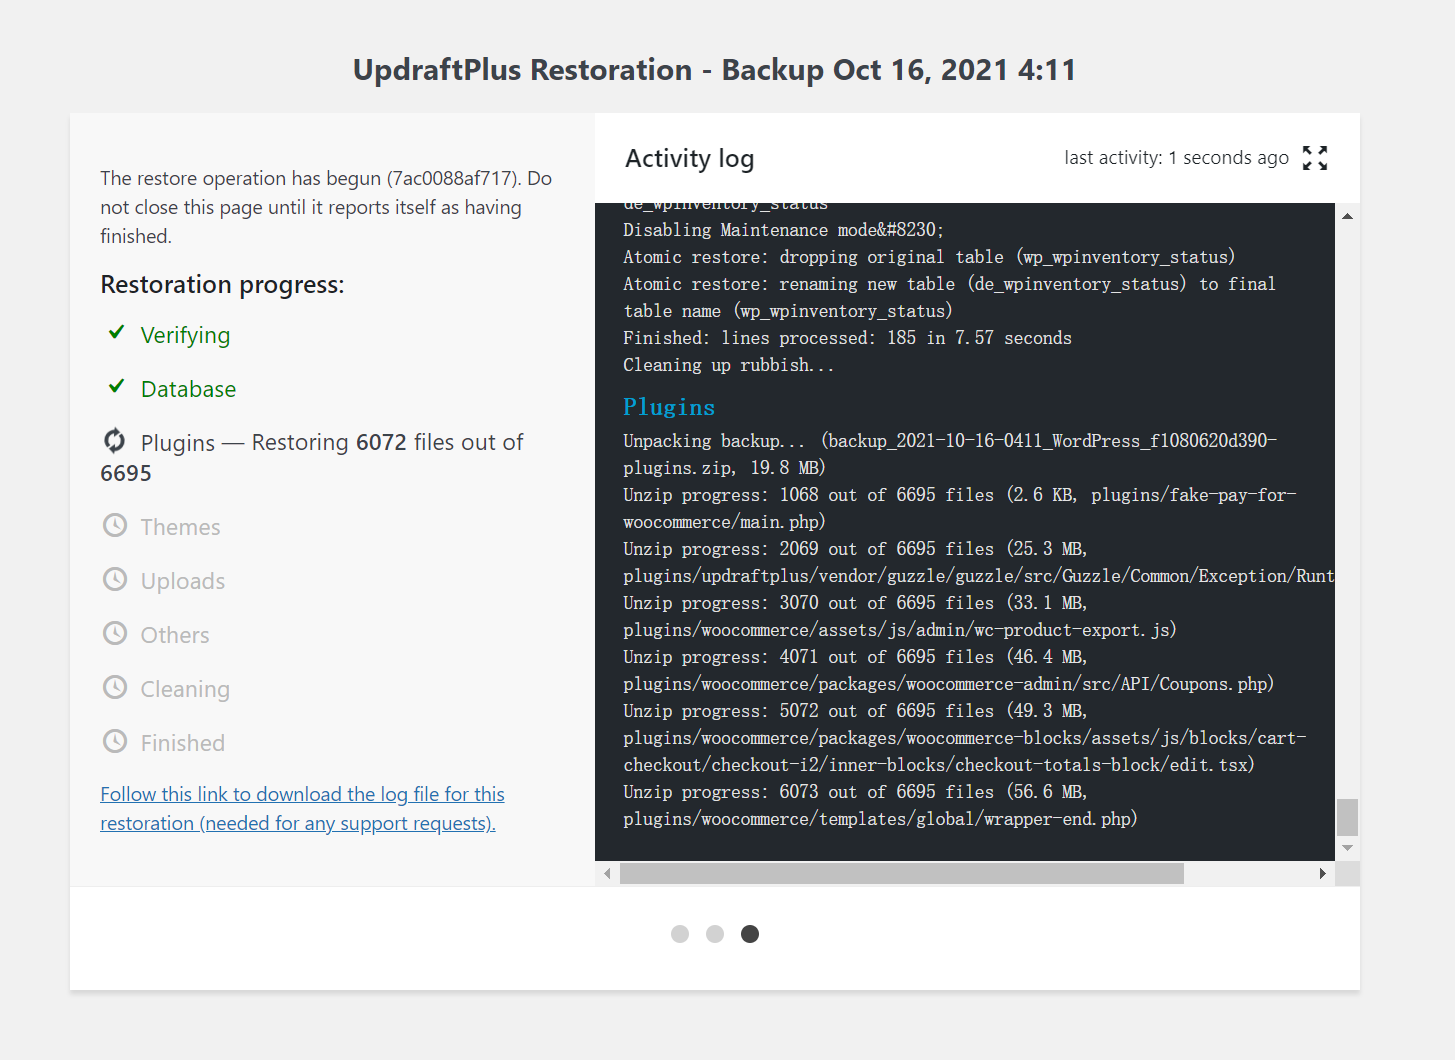Click the 'Verifying' progress step
This screenshot has width=1455, height=1060.
[x=185, y=335]
